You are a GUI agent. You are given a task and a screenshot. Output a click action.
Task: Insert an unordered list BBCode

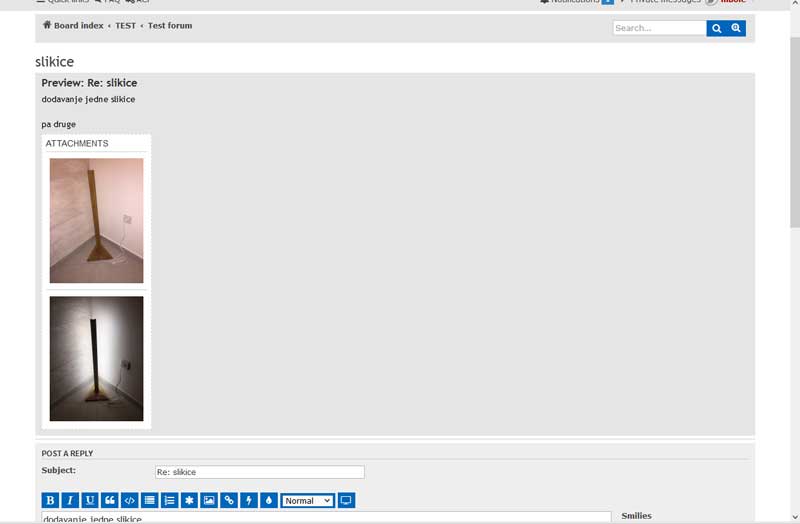point(149,501)
